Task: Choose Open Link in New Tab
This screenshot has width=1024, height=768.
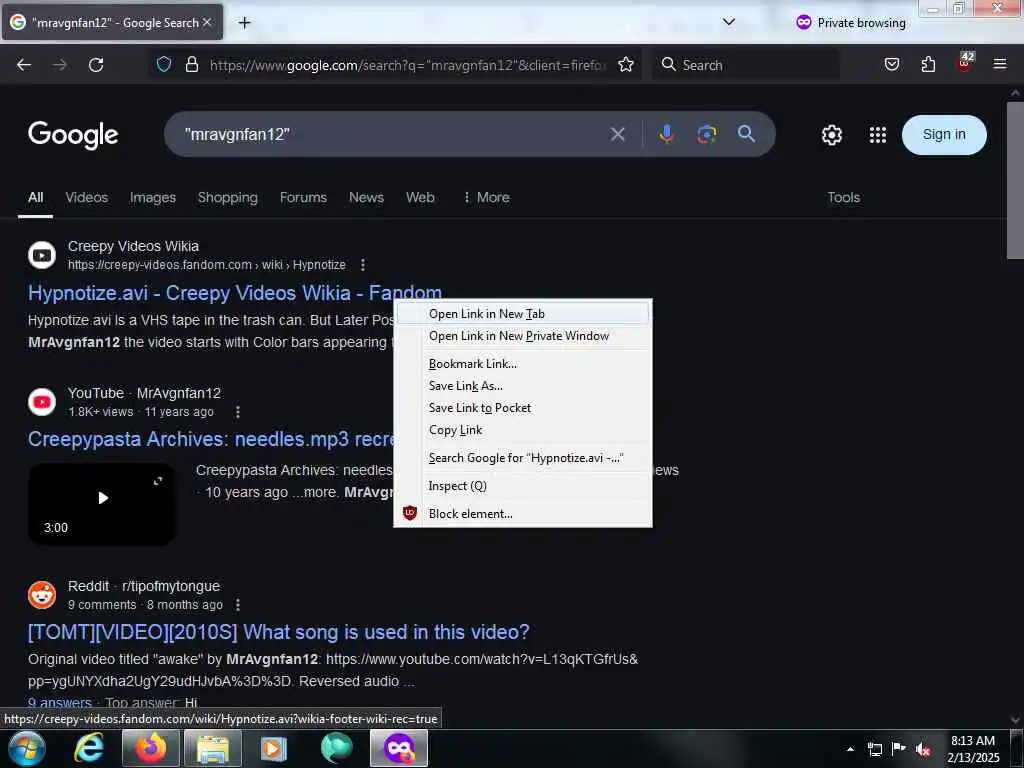Action: tap(522, 314)
